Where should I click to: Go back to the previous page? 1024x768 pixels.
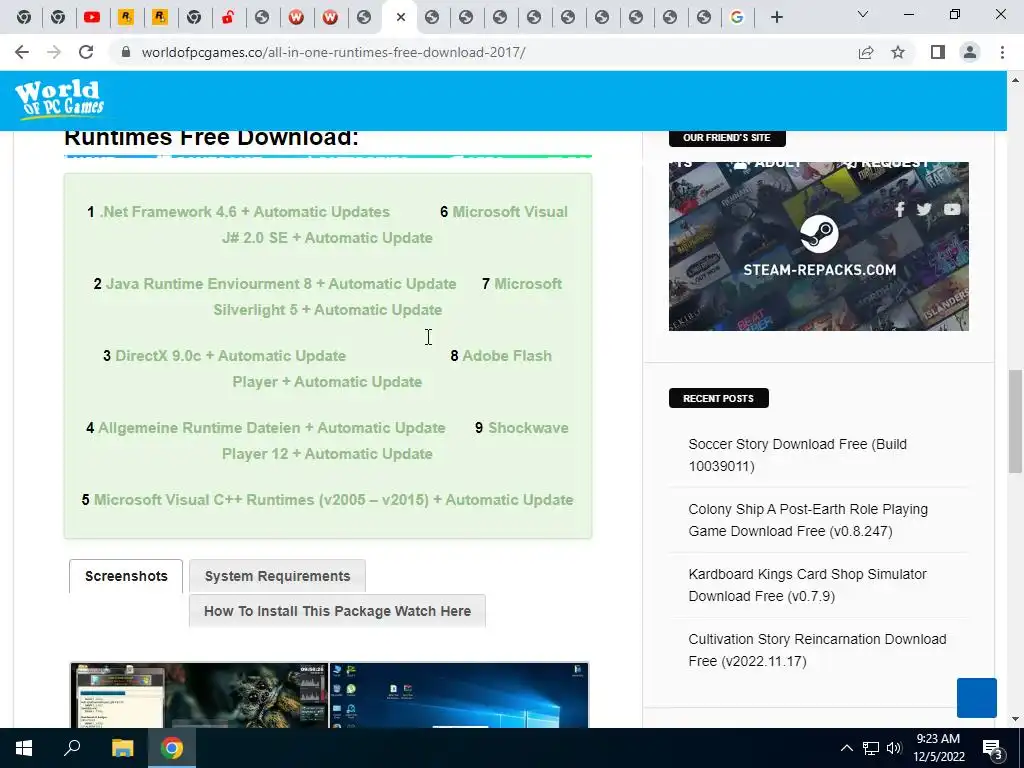[x=22, y=52]
